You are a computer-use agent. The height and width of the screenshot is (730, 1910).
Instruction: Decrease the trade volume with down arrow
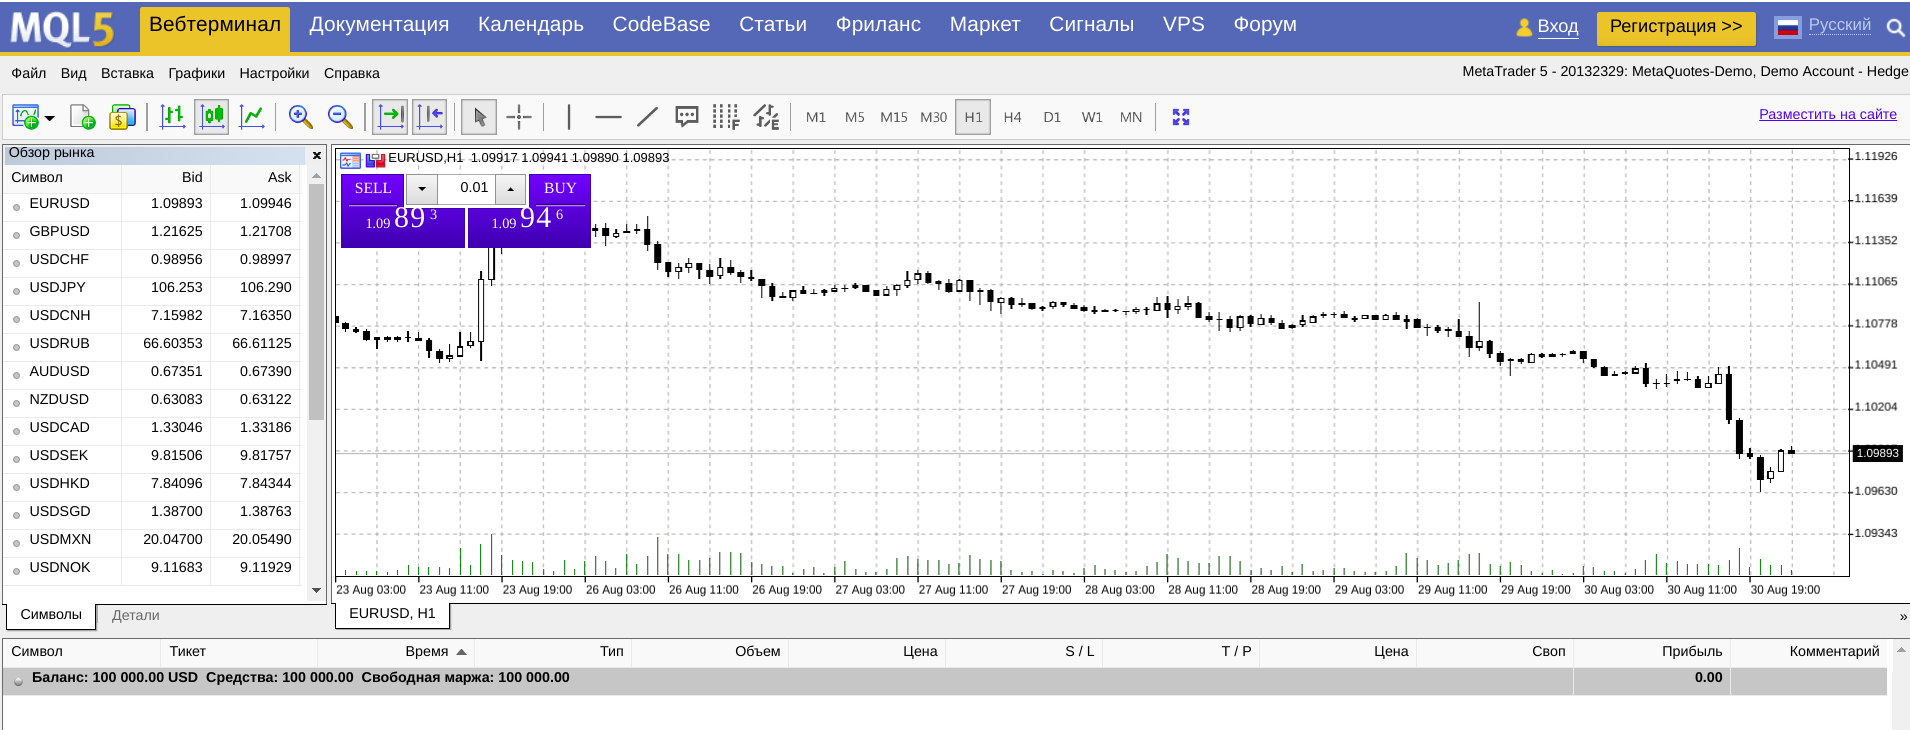click(422, 189)
